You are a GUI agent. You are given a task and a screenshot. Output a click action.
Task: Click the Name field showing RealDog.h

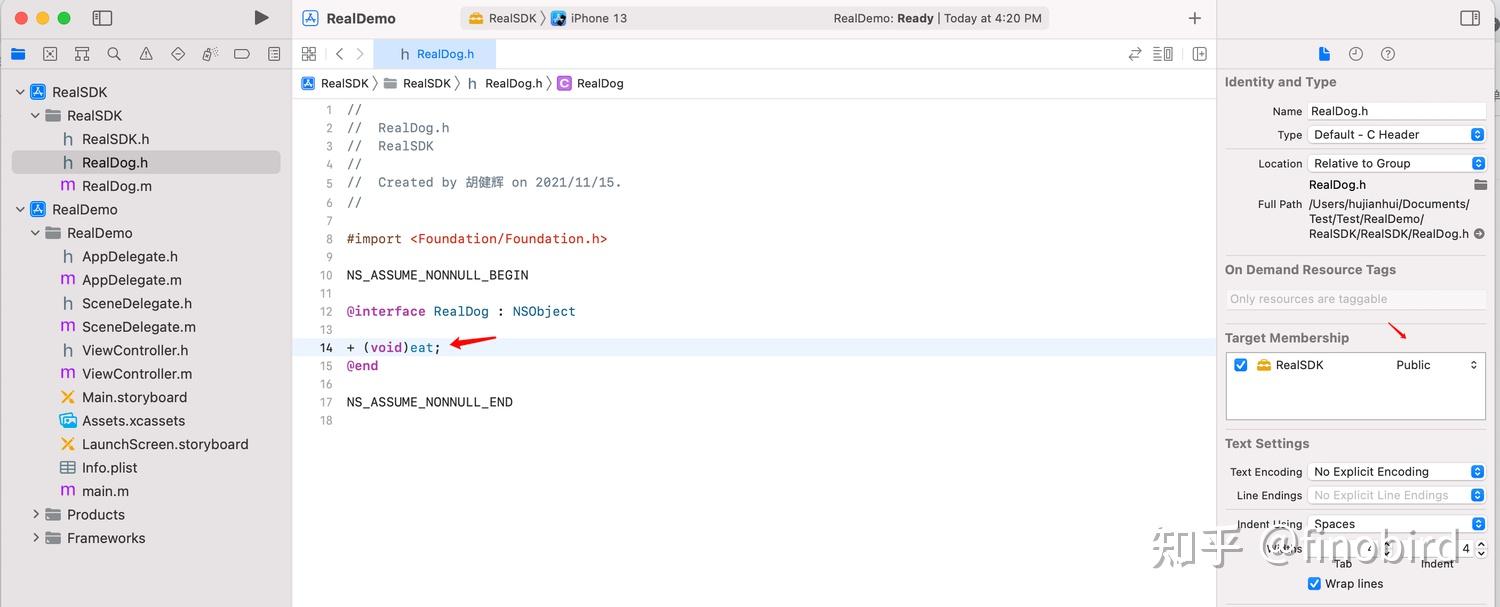coord(1397,111)
